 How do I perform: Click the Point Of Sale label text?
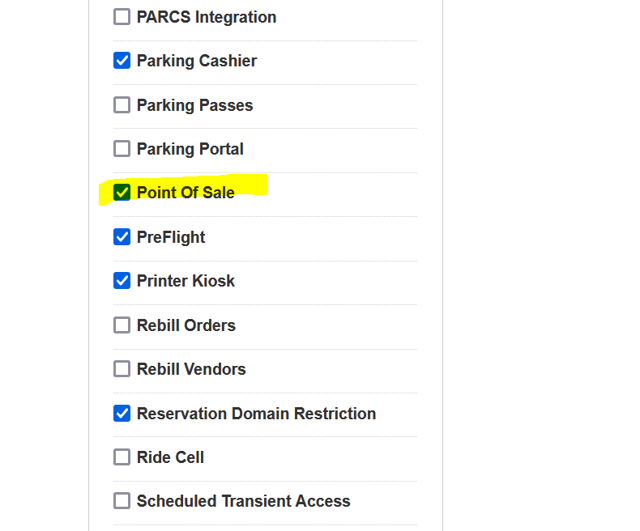point(186,192)
